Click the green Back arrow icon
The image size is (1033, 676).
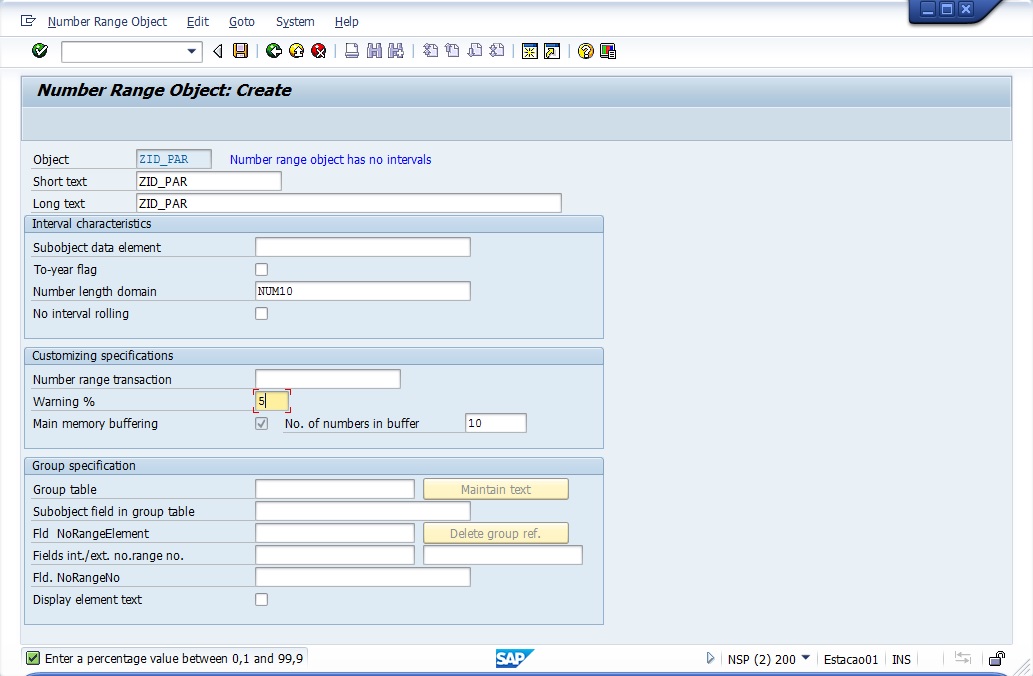coord(273,51)
